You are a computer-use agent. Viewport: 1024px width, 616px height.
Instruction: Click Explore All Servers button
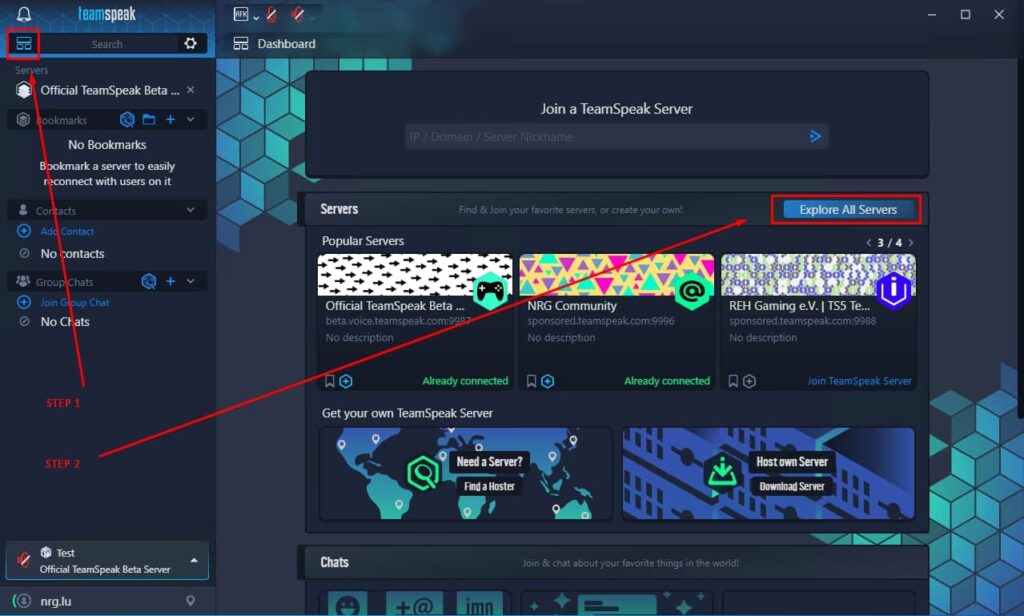(x=848, y=210)
